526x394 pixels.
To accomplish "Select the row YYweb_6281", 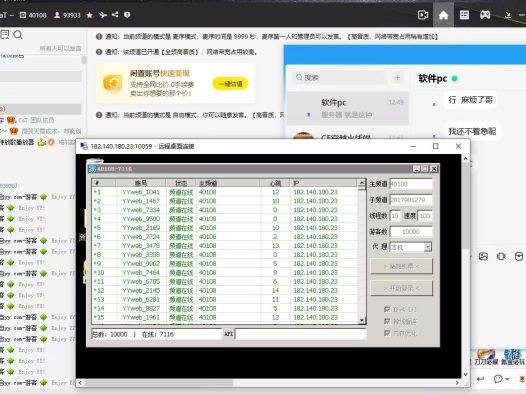I will tap(225, 299).
